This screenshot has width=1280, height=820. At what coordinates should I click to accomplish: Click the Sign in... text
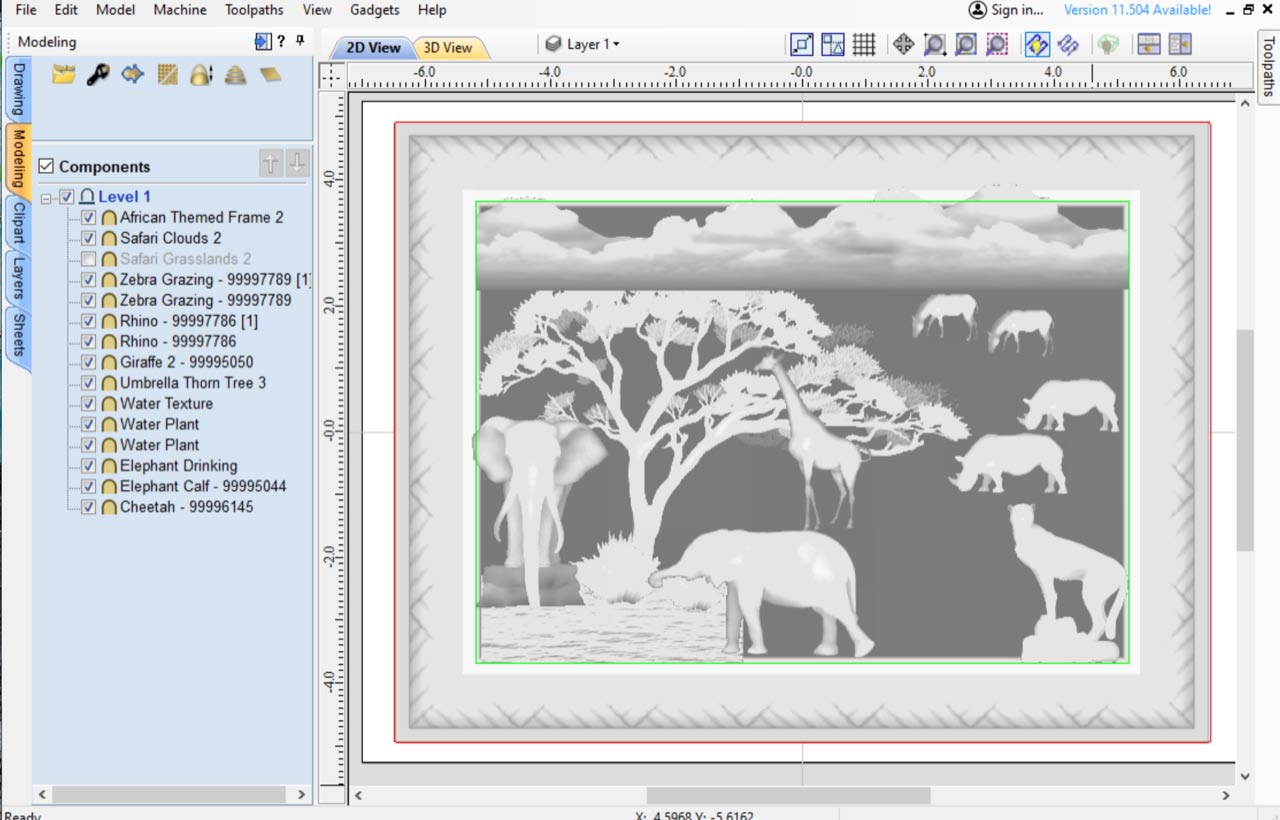pyautogui.click(x=1018, y=10)
